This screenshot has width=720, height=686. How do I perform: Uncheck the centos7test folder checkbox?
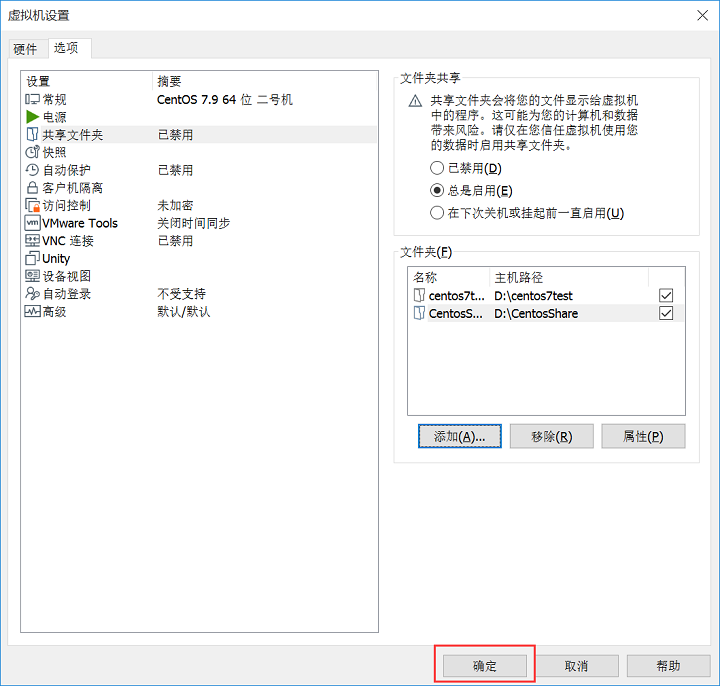[666, 295]
